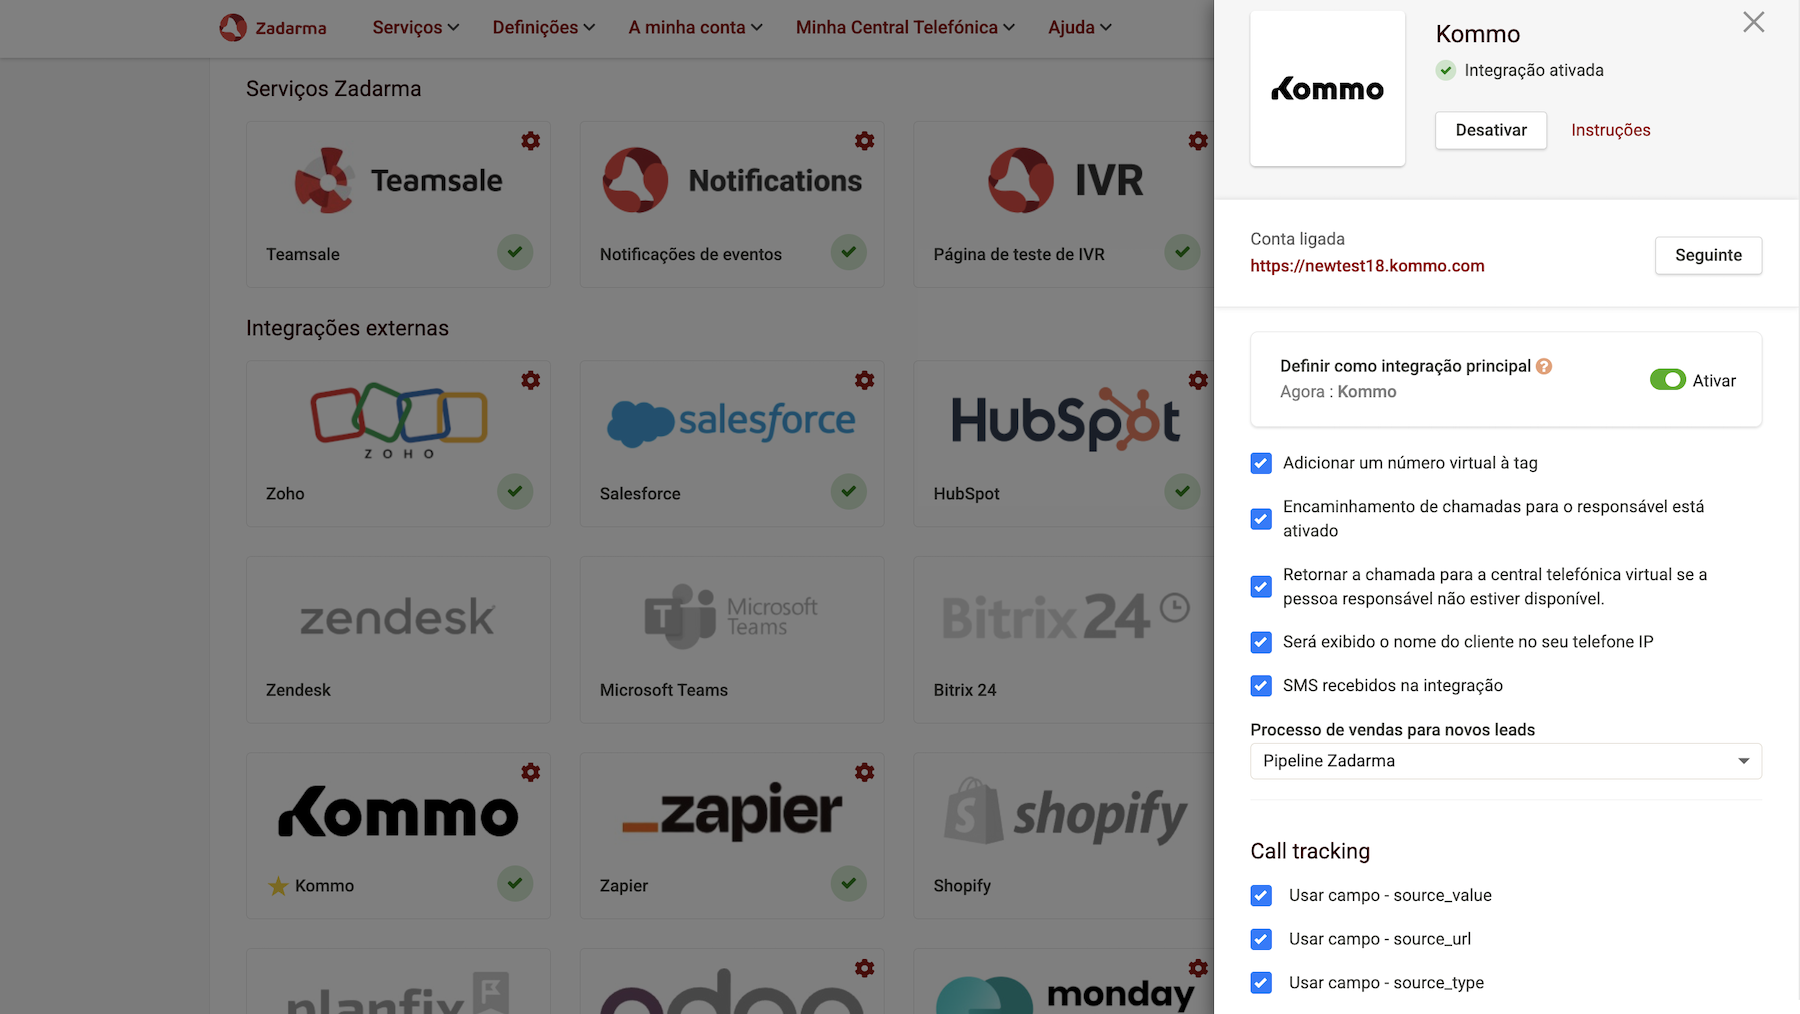This screenshot has width=1800, height=1014.
Task: Open the Microsoft Teams integration card
Action: click(732, 640)
